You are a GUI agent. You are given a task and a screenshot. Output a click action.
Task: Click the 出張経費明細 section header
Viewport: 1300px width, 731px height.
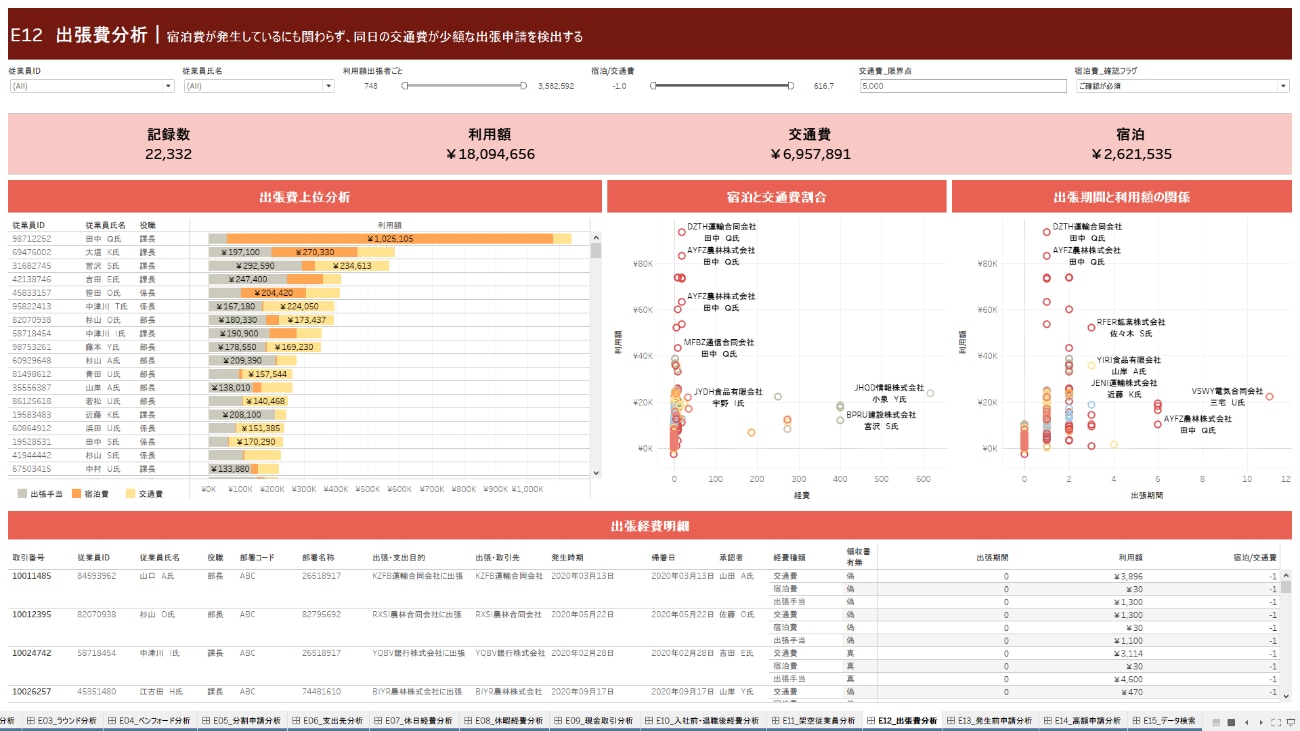coord(649,526)
